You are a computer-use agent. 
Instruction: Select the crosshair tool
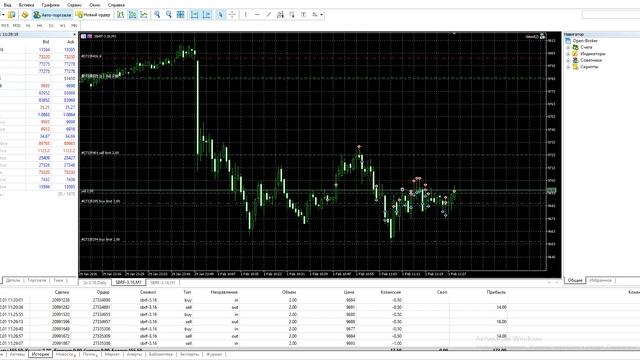tap(232, 15)
